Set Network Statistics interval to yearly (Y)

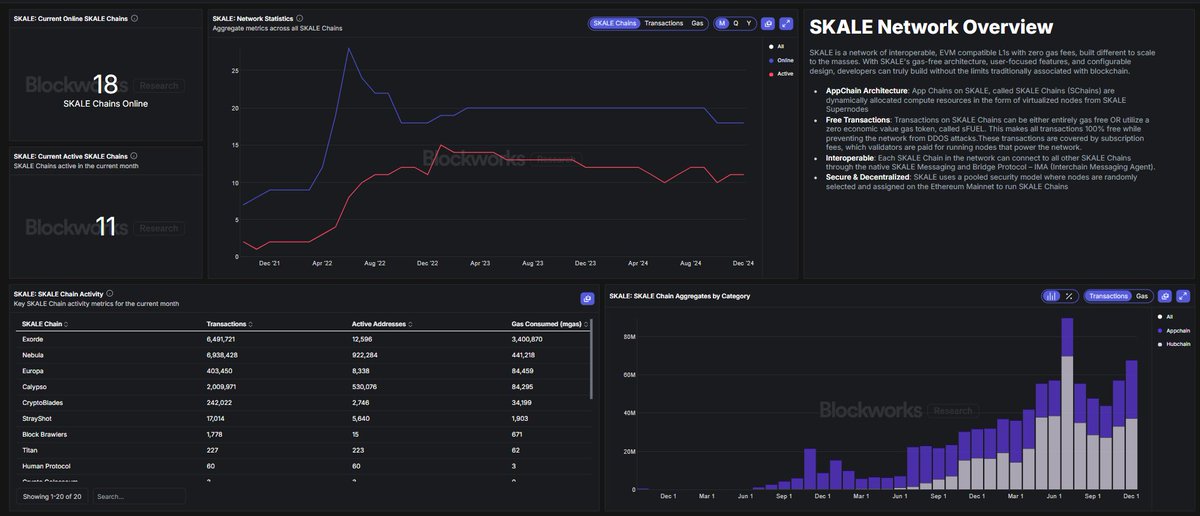click(749, 23)
